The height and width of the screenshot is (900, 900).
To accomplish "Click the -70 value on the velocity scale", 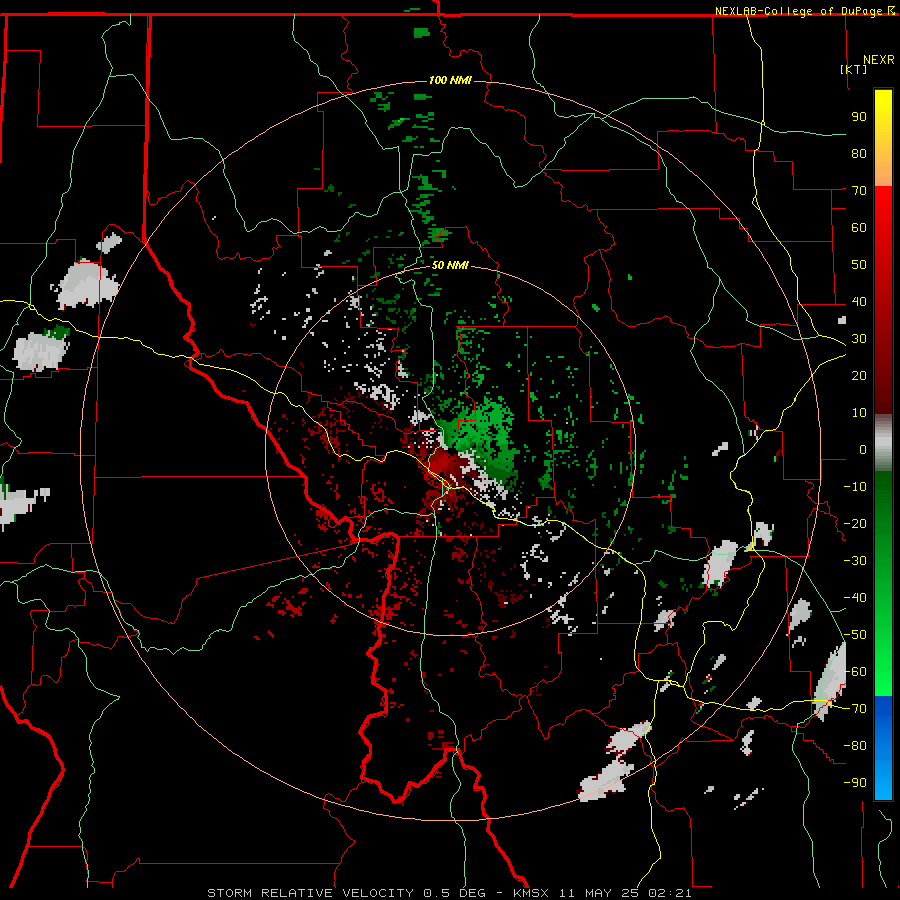I will coord(855,709).
